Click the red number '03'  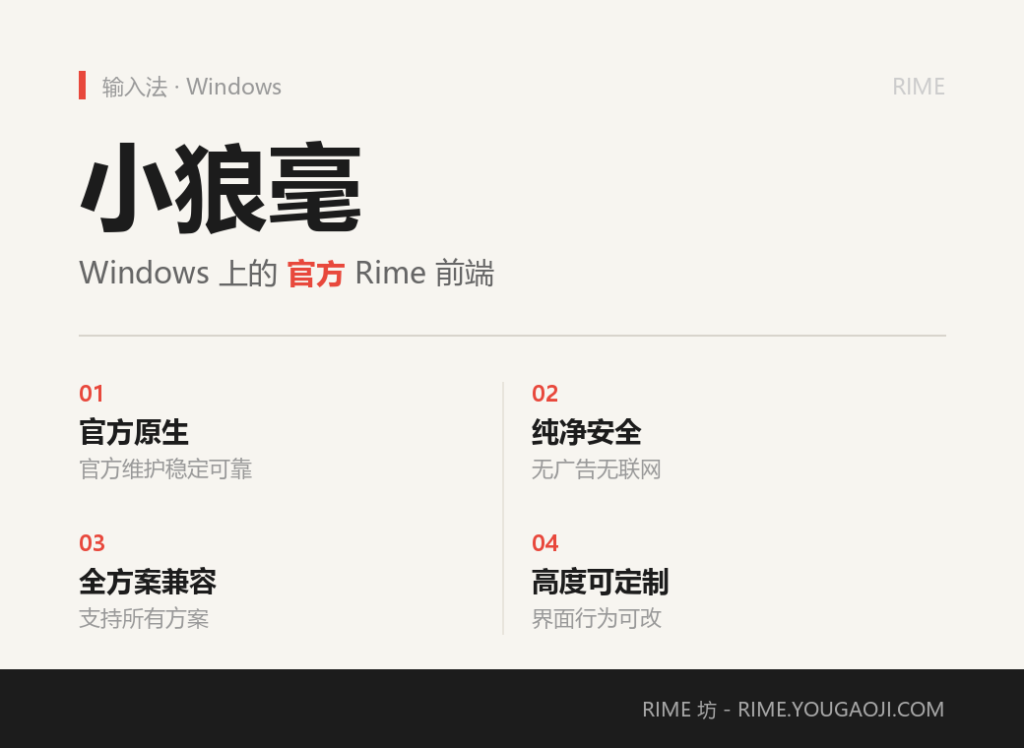pyautogui.click(x=92, y=543)
